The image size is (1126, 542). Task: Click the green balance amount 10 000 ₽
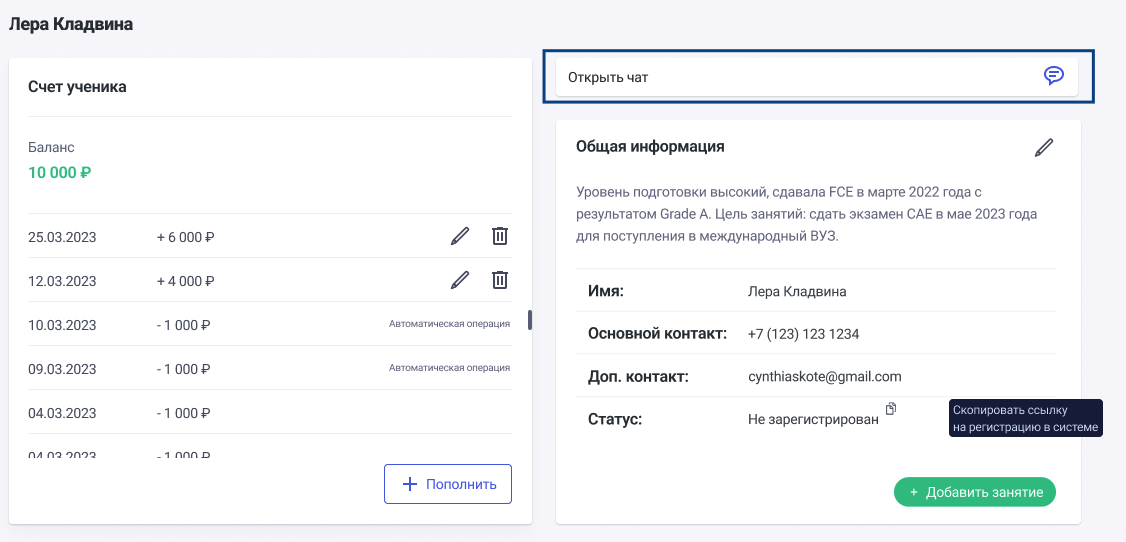tap(60, 173)
